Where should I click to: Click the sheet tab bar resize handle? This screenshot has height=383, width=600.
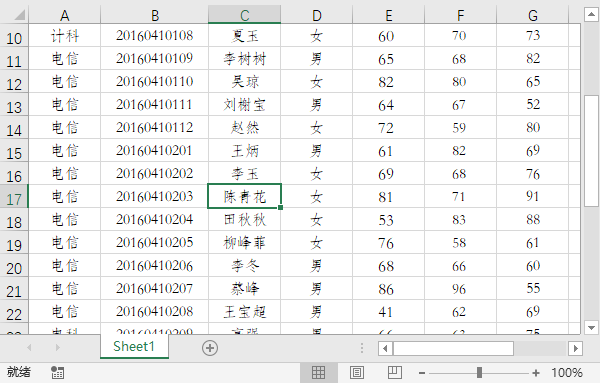[x=362, y=348]
